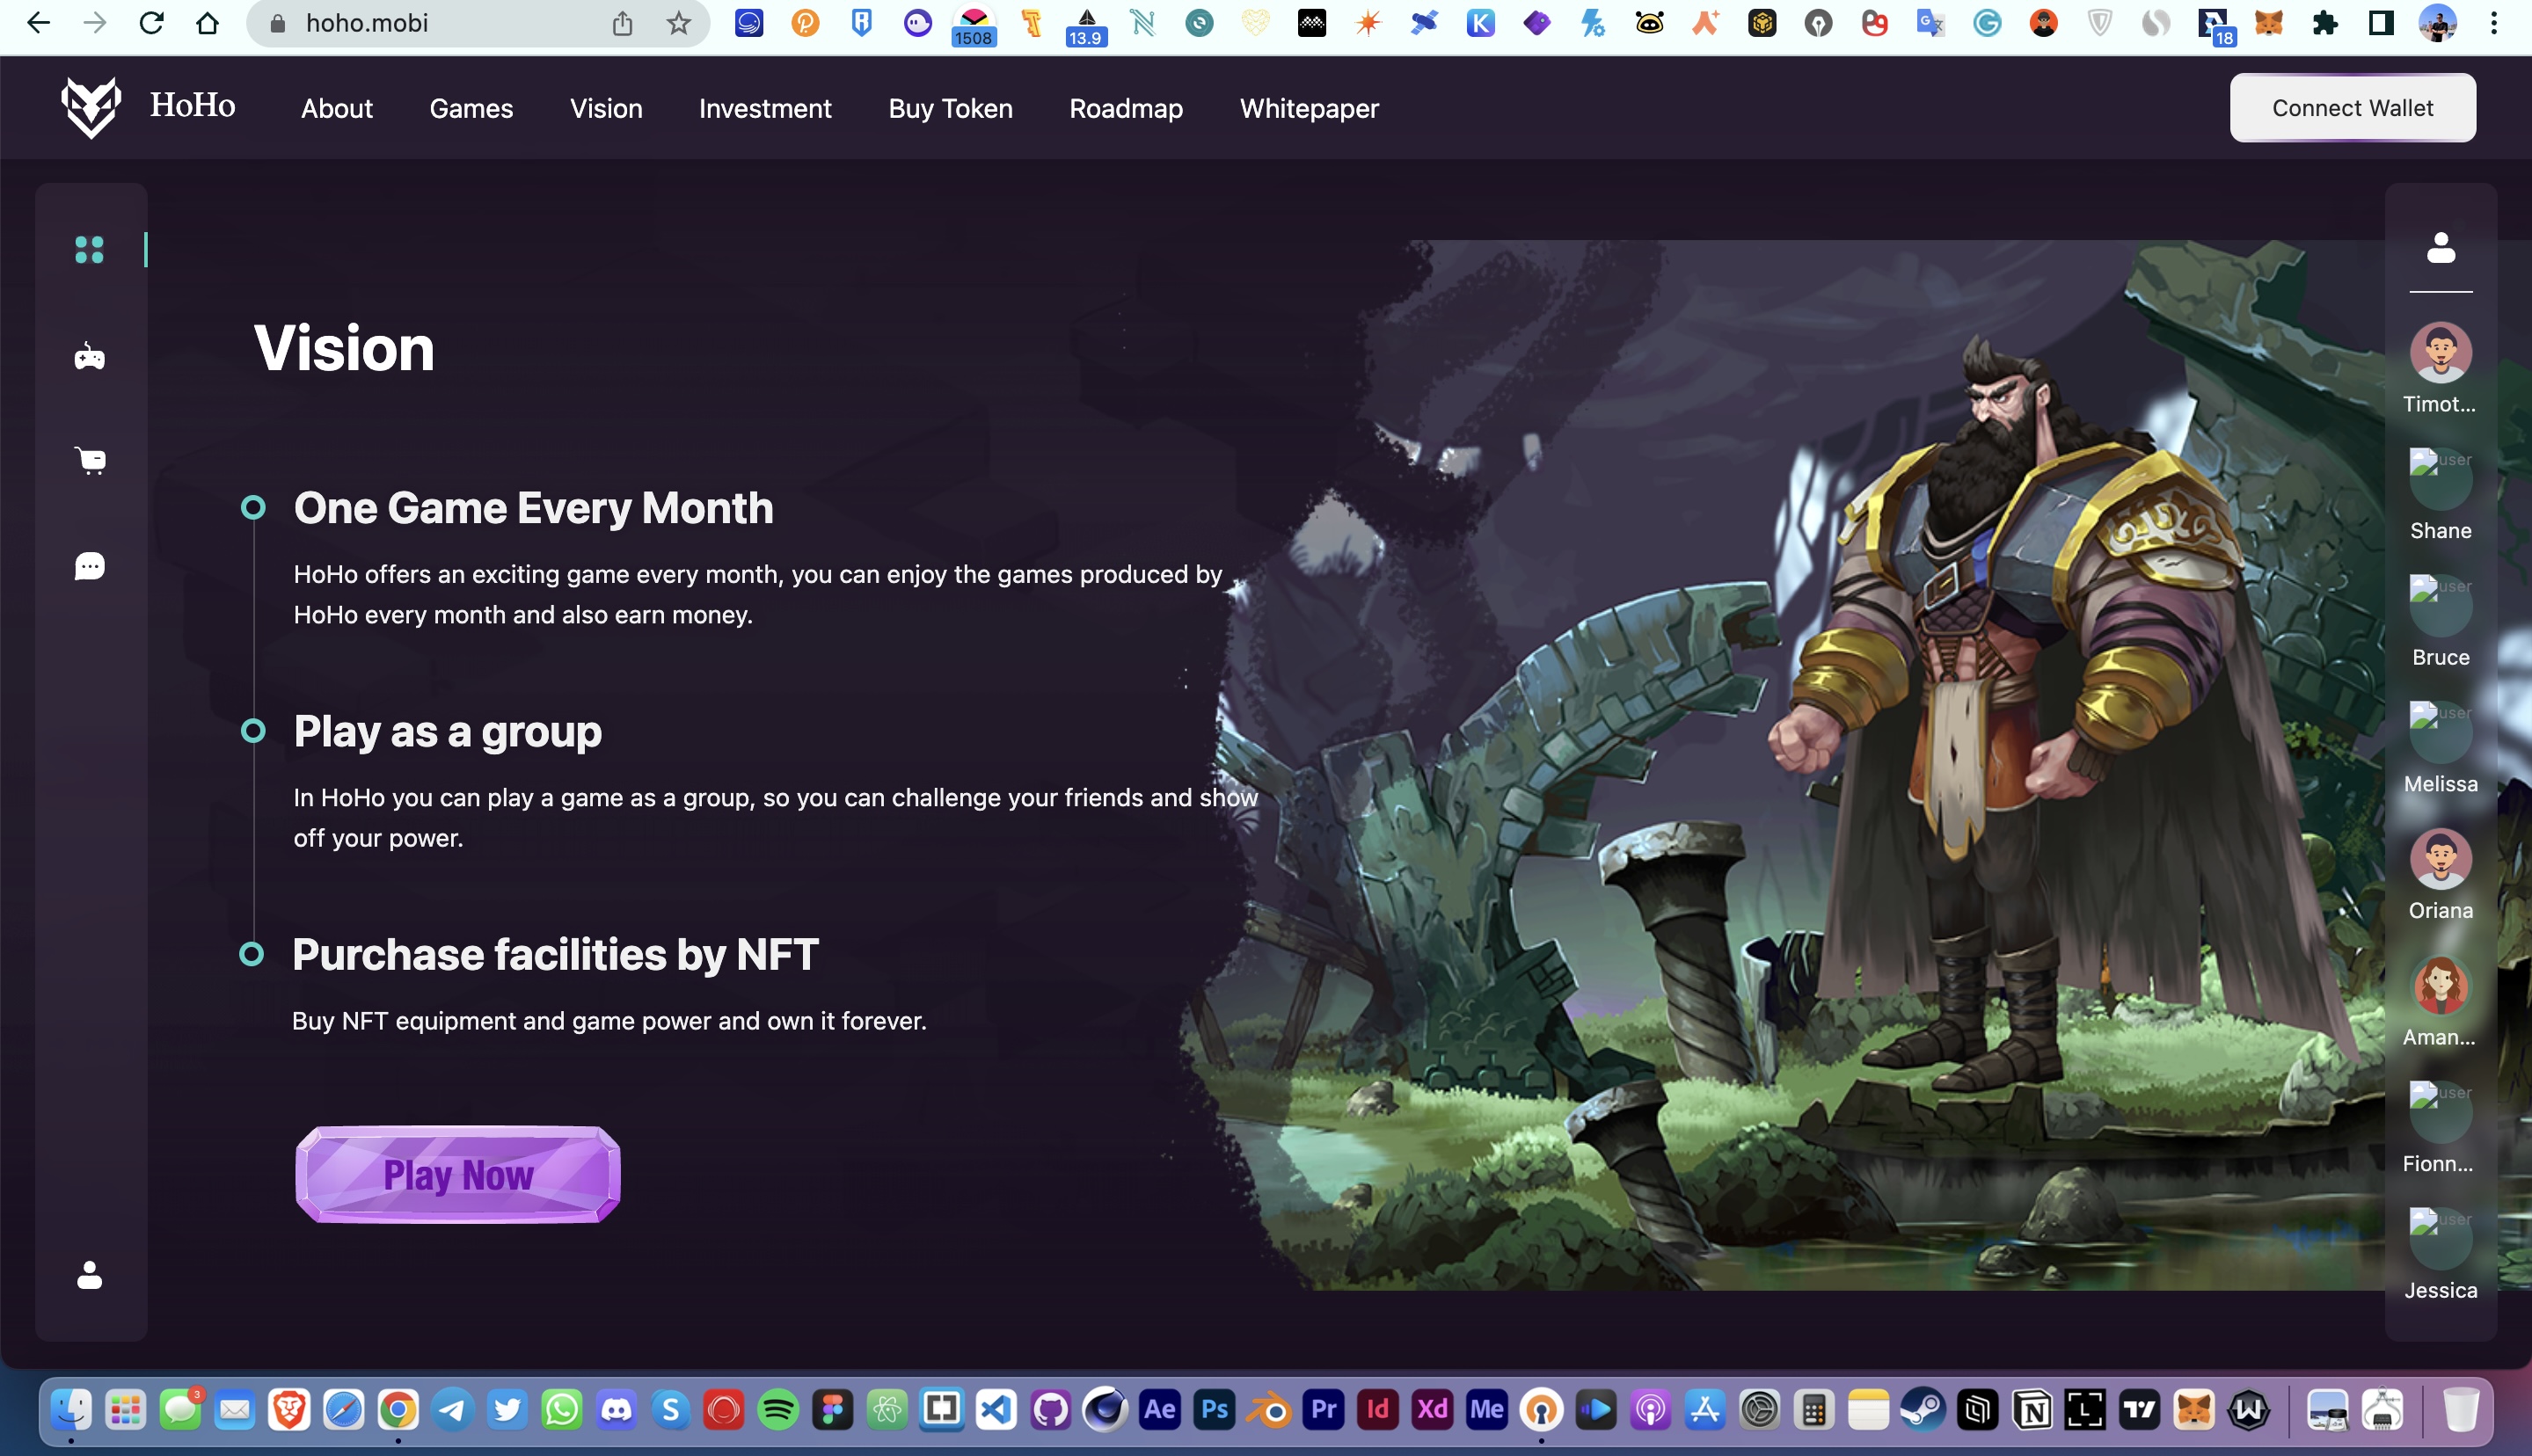
Task: Launch Discord from the dock
Action: [615, 1410]
